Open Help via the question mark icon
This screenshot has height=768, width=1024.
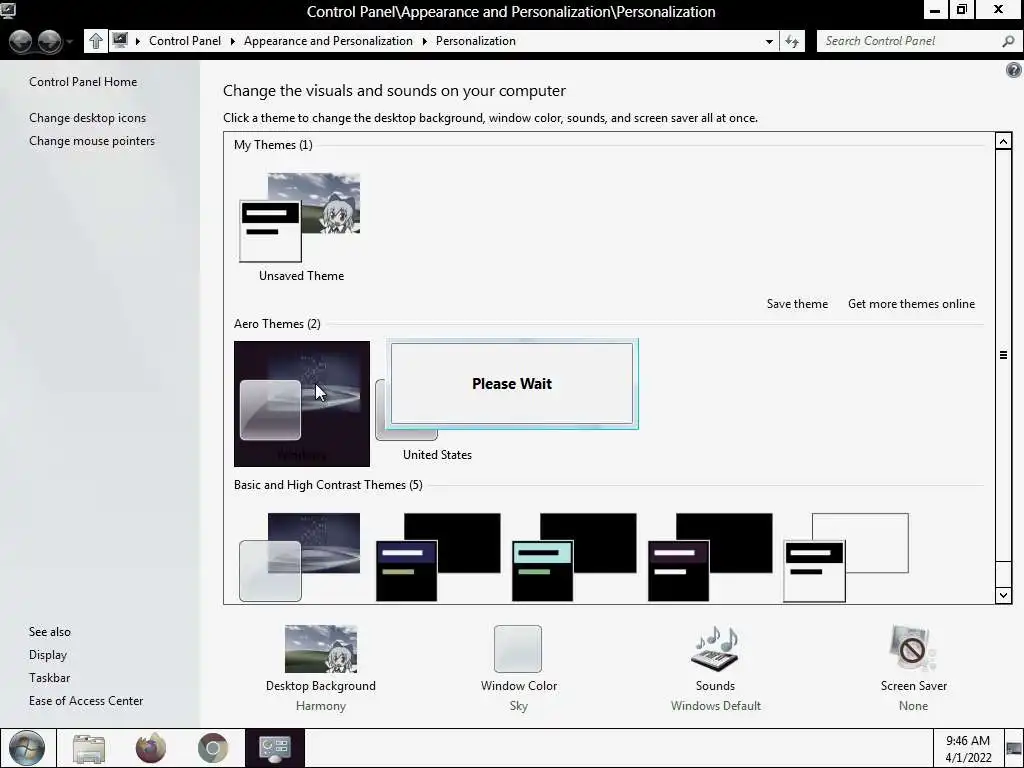1014,70
